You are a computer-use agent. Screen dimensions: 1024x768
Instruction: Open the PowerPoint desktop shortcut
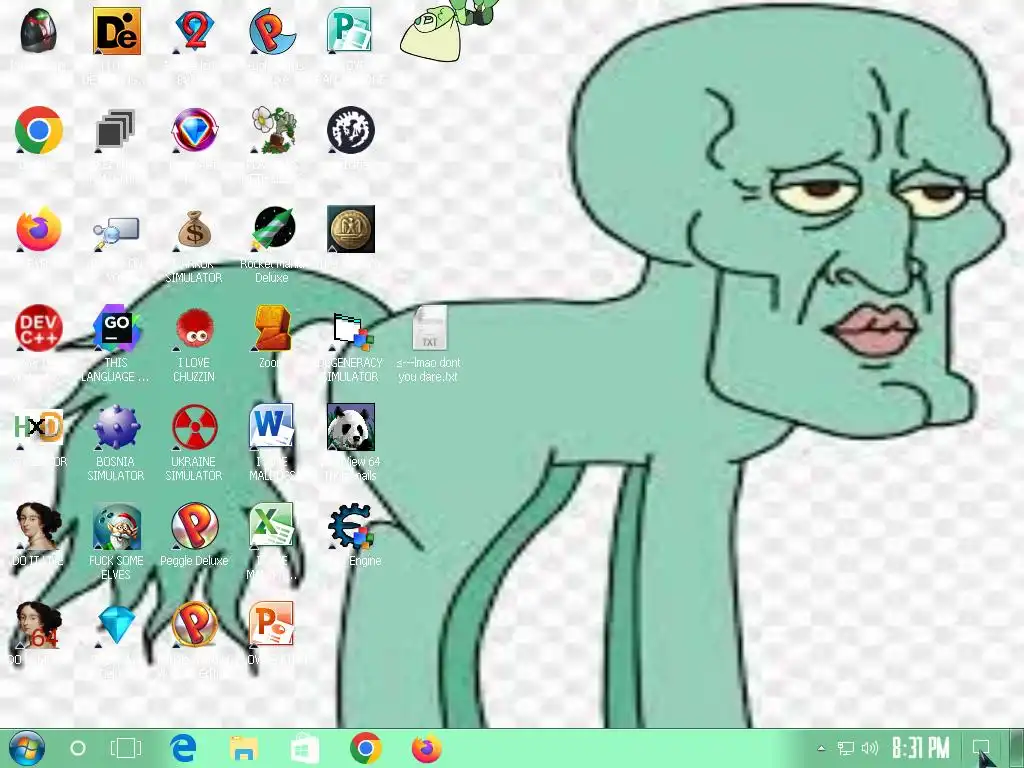(272, 625)
